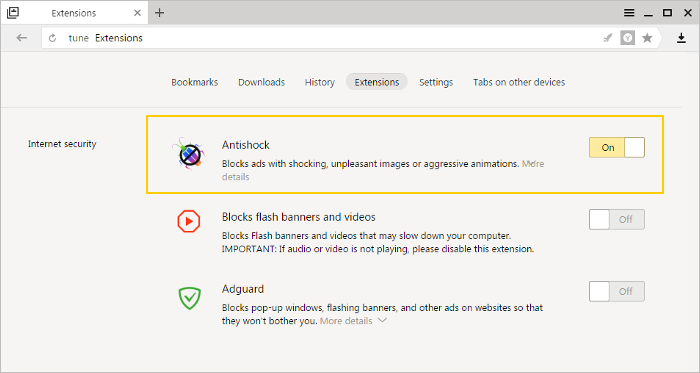
Task: Turn off the Antishock toggle
Action: [x=617, y=147]
